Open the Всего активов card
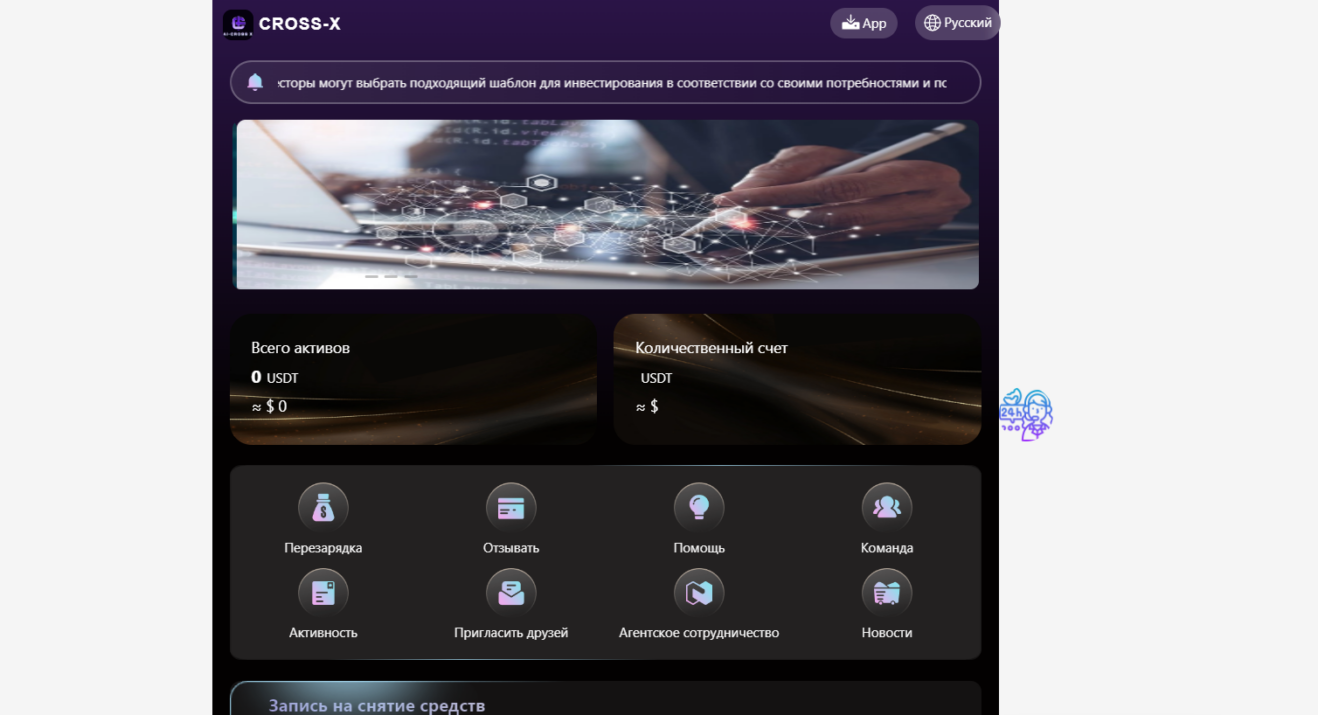Screen dimensions: 1318x715 pos(413,379)
